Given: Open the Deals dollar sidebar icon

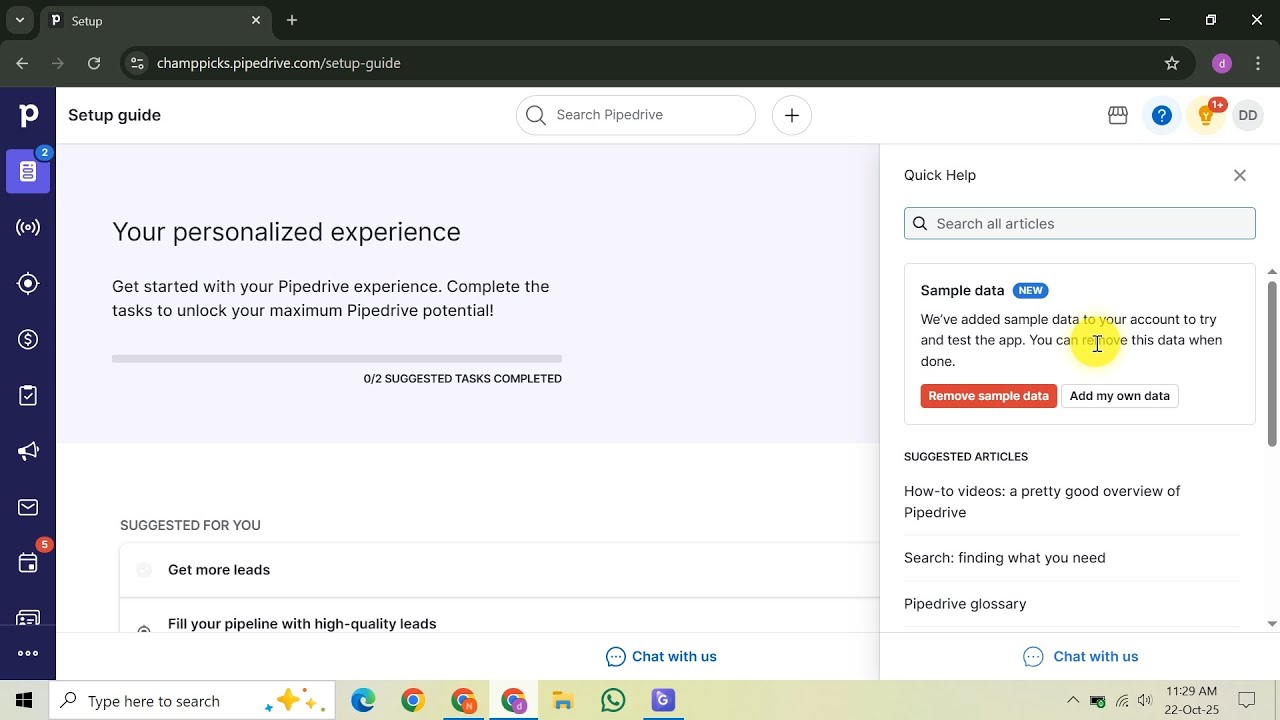Looking at the screenshot, I should click(x=28, y=340).
